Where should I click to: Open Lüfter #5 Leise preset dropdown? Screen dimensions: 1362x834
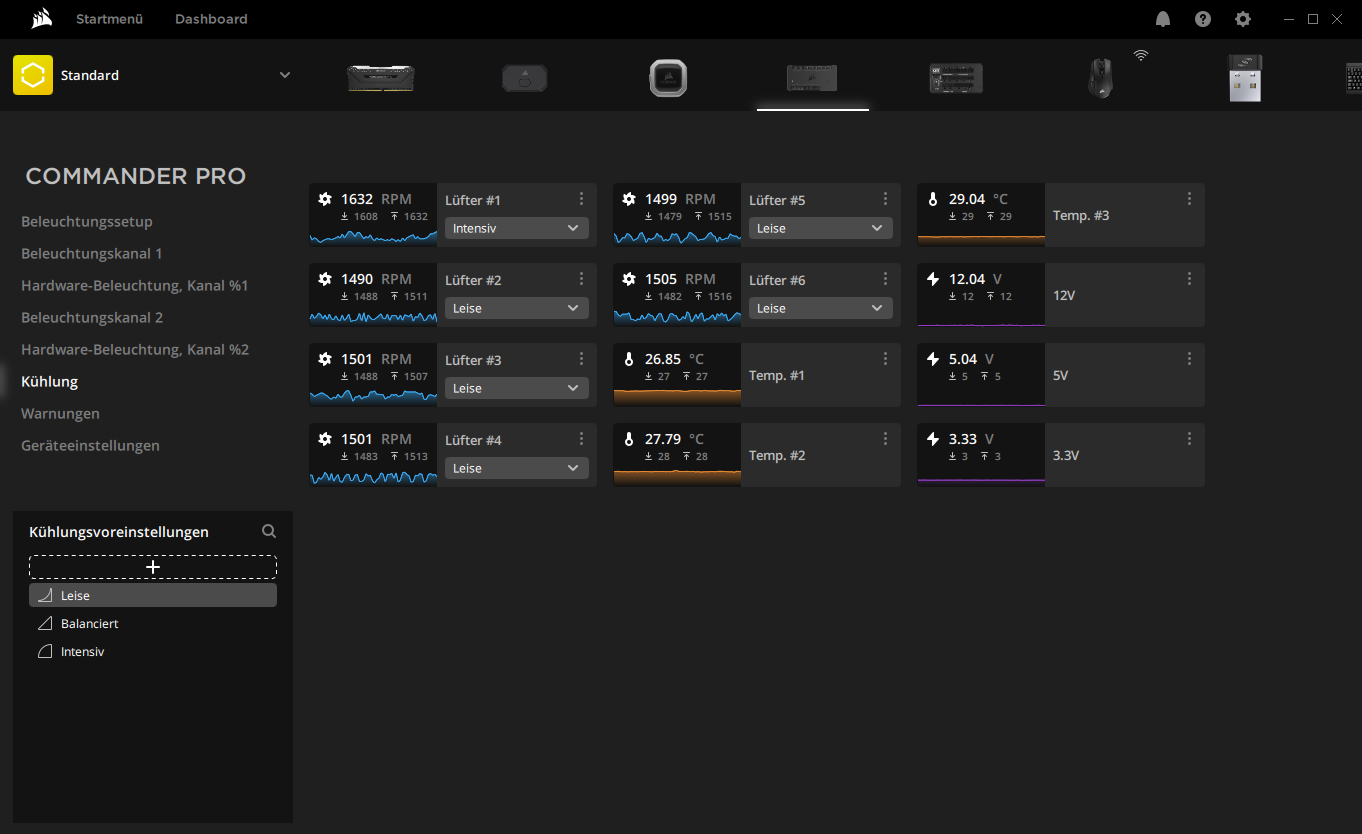tap(821, 228)
